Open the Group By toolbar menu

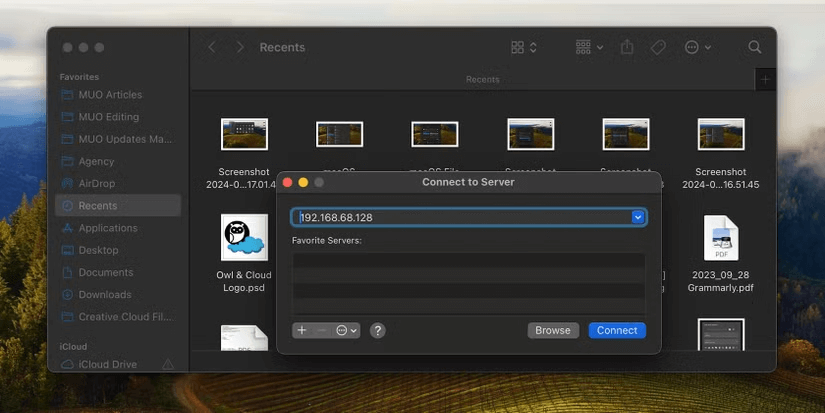589,47
